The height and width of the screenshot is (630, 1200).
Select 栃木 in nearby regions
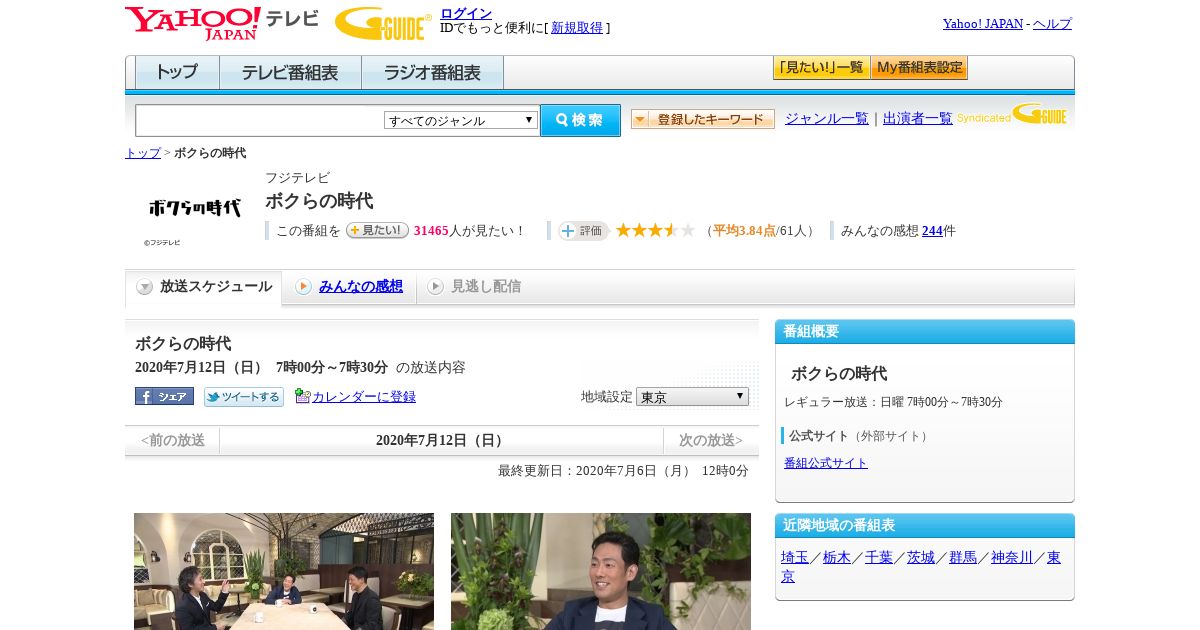(837, 557)
